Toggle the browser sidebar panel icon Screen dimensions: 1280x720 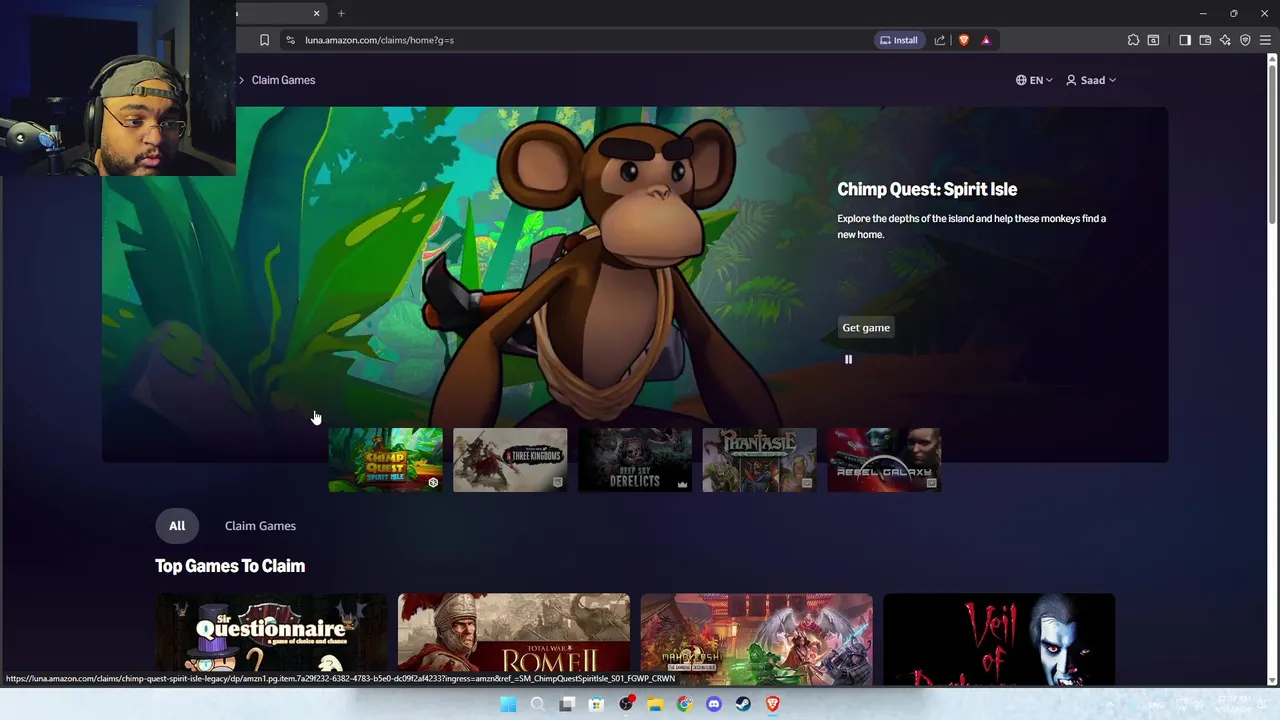click(x=1185, y=40)
